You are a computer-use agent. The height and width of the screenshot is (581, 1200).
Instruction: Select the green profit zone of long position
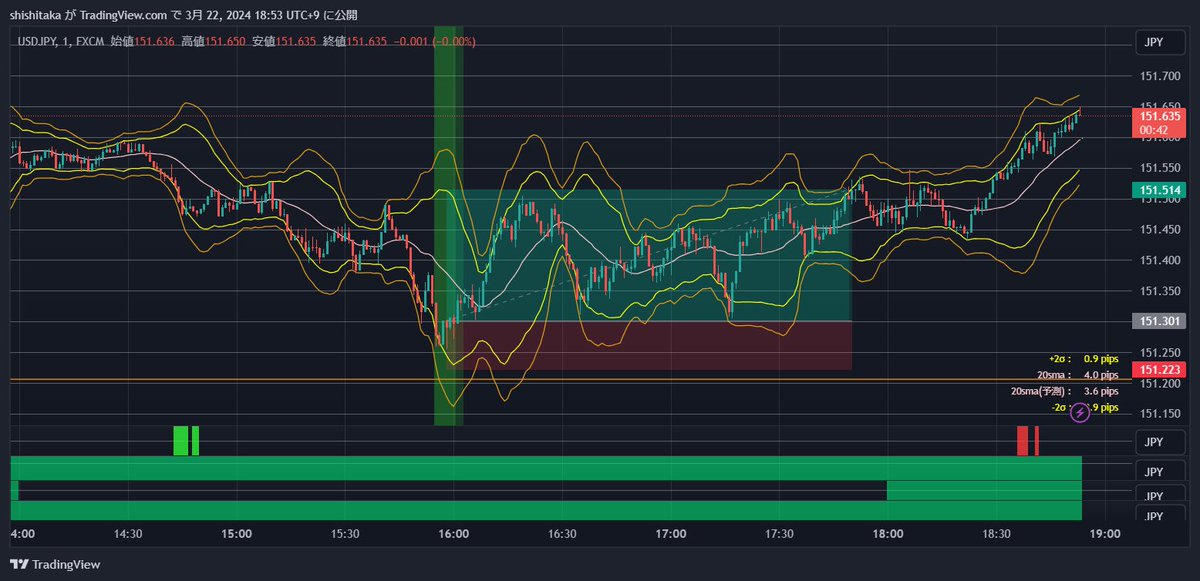click(654, 256)
